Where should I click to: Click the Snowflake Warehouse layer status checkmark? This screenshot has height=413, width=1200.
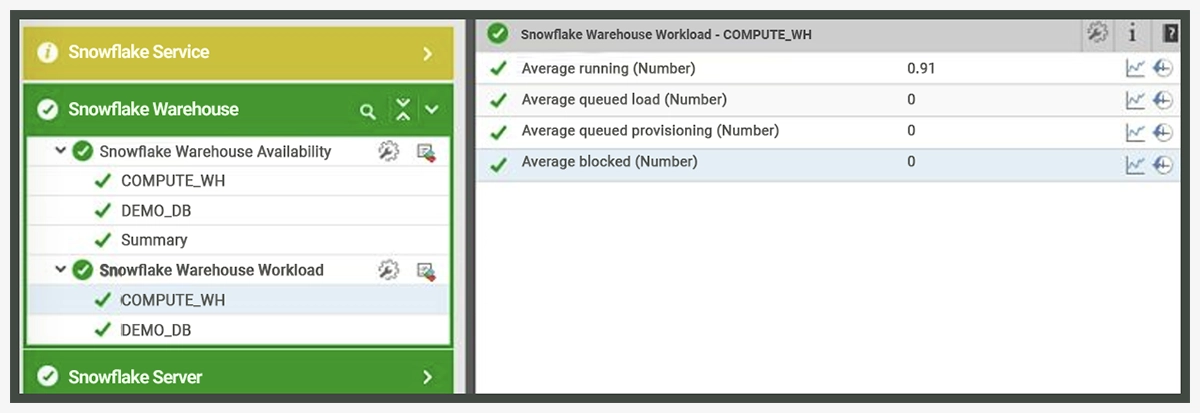(x=47, y=110)
